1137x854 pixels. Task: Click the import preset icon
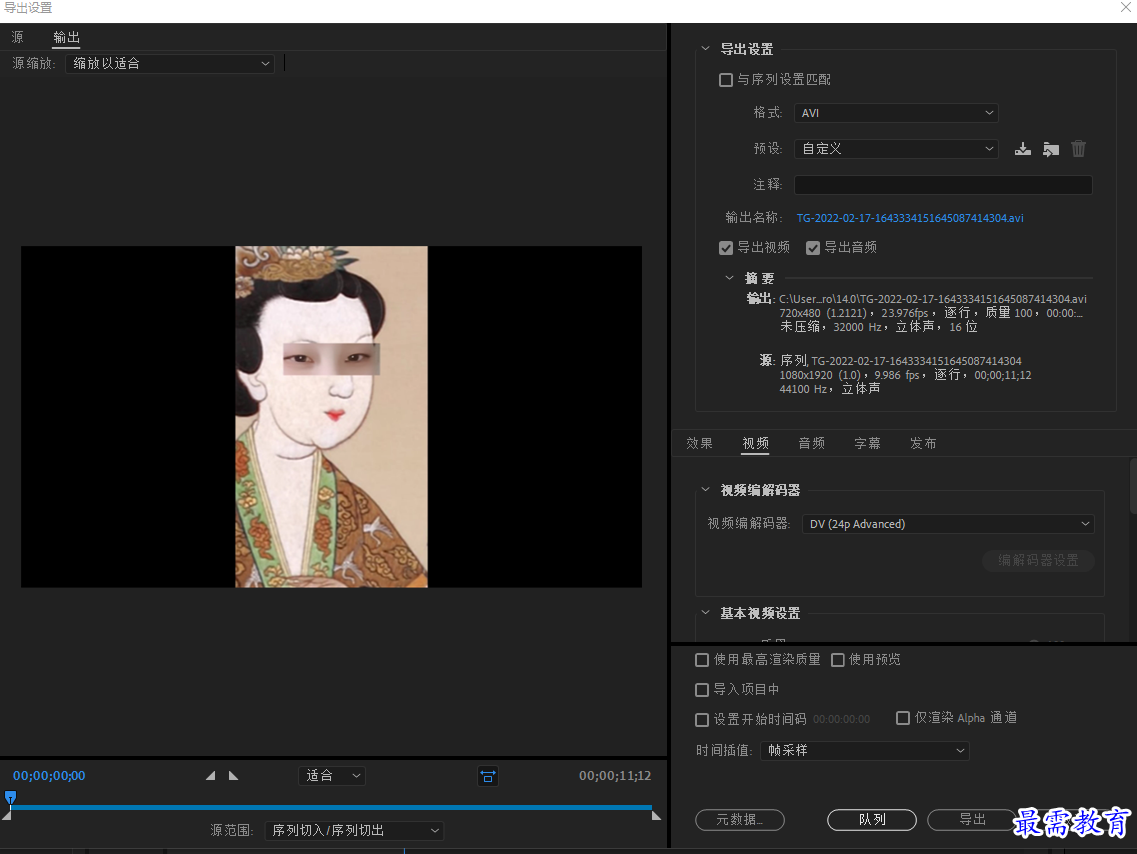[x=1051, y=149]
